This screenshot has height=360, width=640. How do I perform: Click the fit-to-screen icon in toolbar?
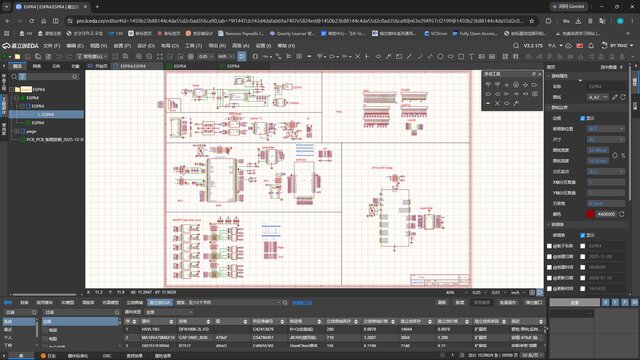(160, 56)
